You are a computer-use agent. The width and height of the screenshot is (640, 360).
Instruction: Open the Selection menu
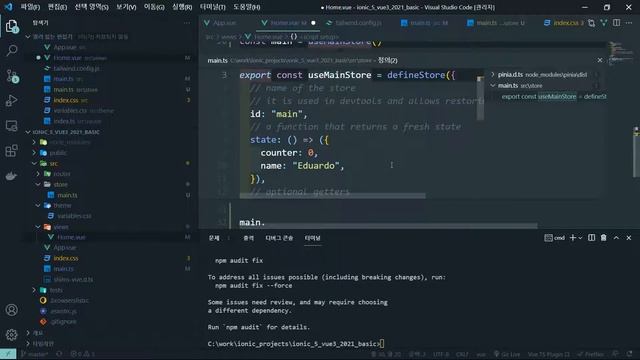(91, 7)
